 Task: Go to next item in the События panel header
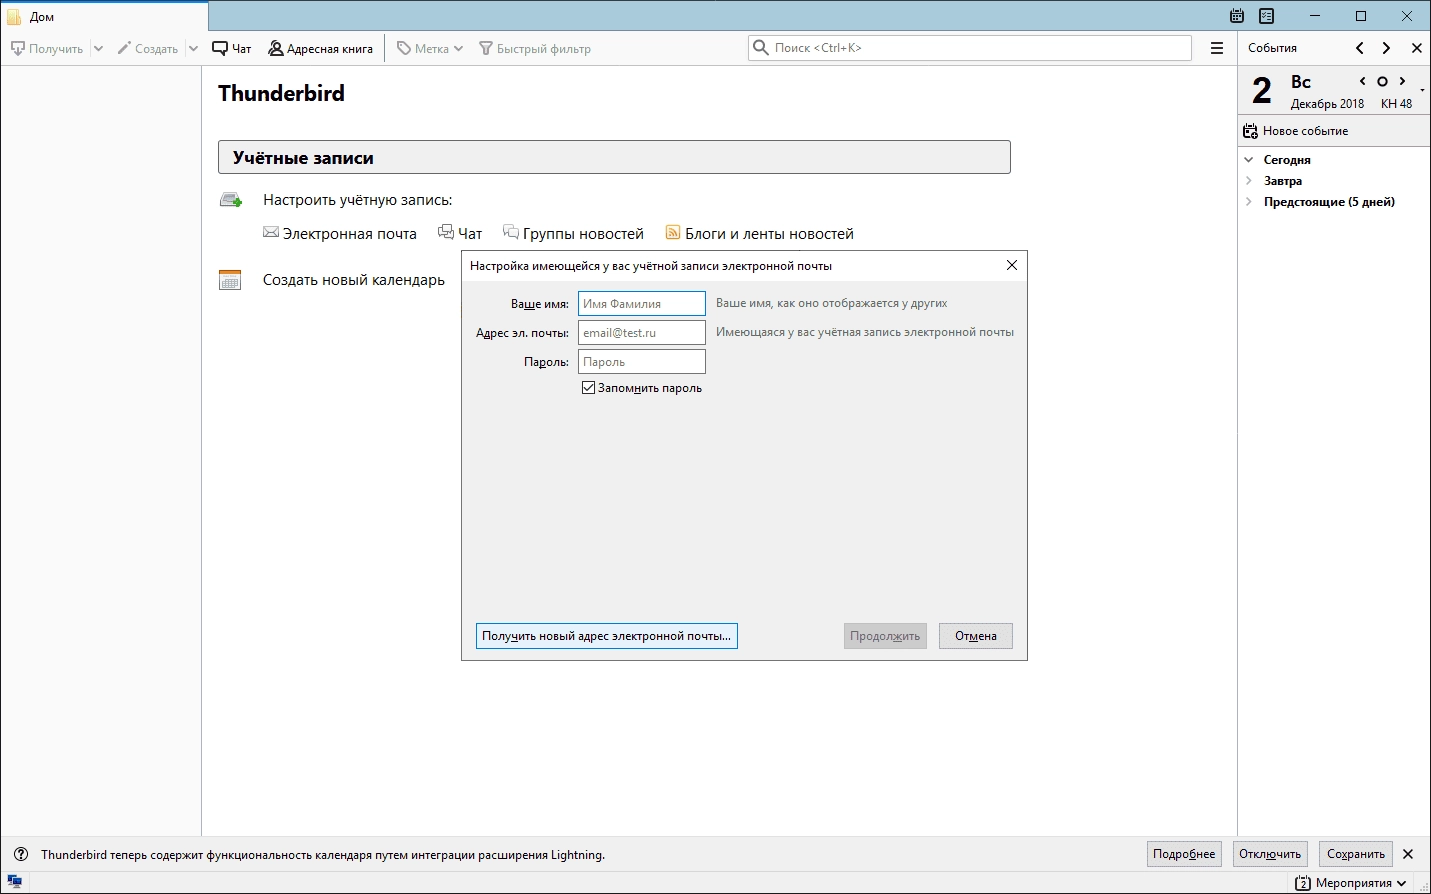1386,48
